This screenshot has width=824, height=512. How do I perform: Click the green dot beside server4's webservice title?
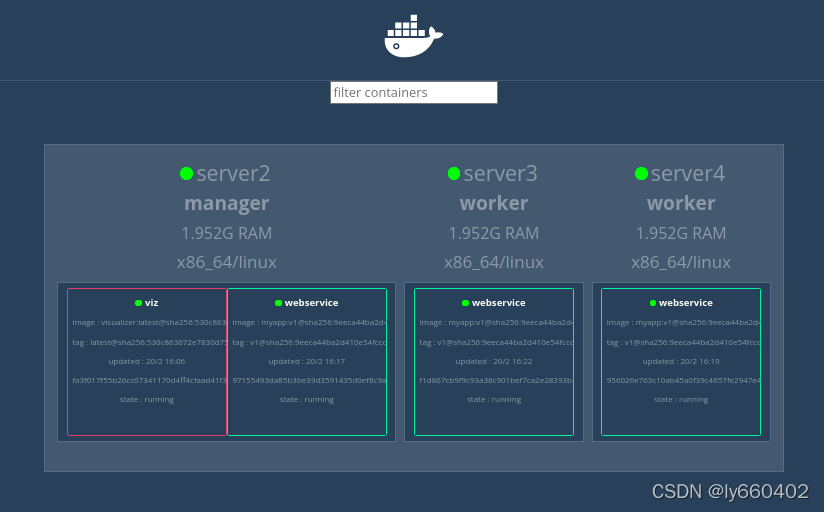(x=653, y=303)
